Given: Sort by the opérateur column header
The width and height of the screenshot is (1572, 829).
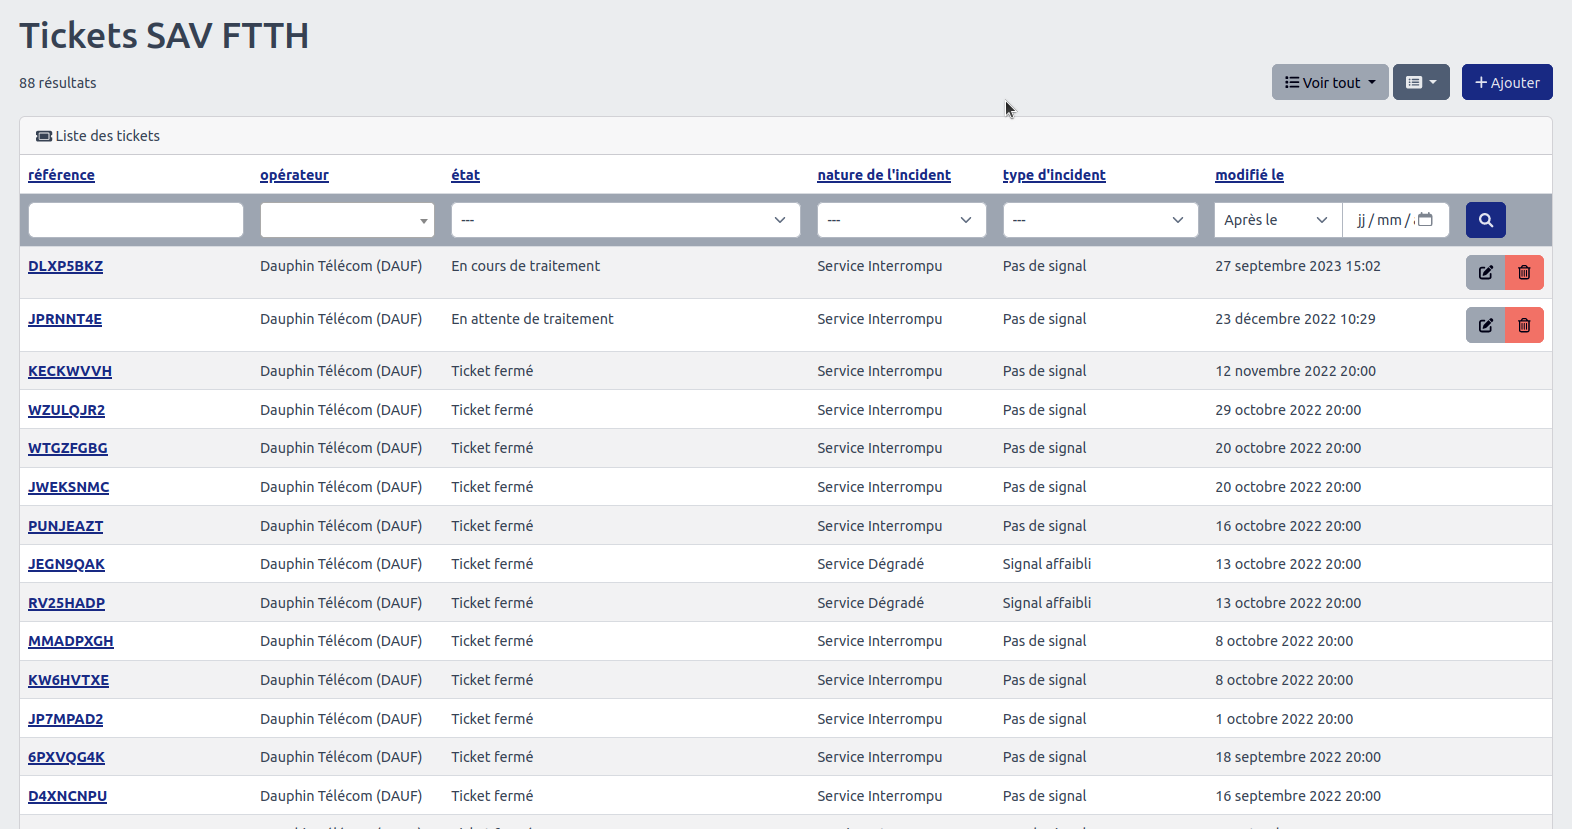Looking at the screenshot, I should (x=294, y=175).
